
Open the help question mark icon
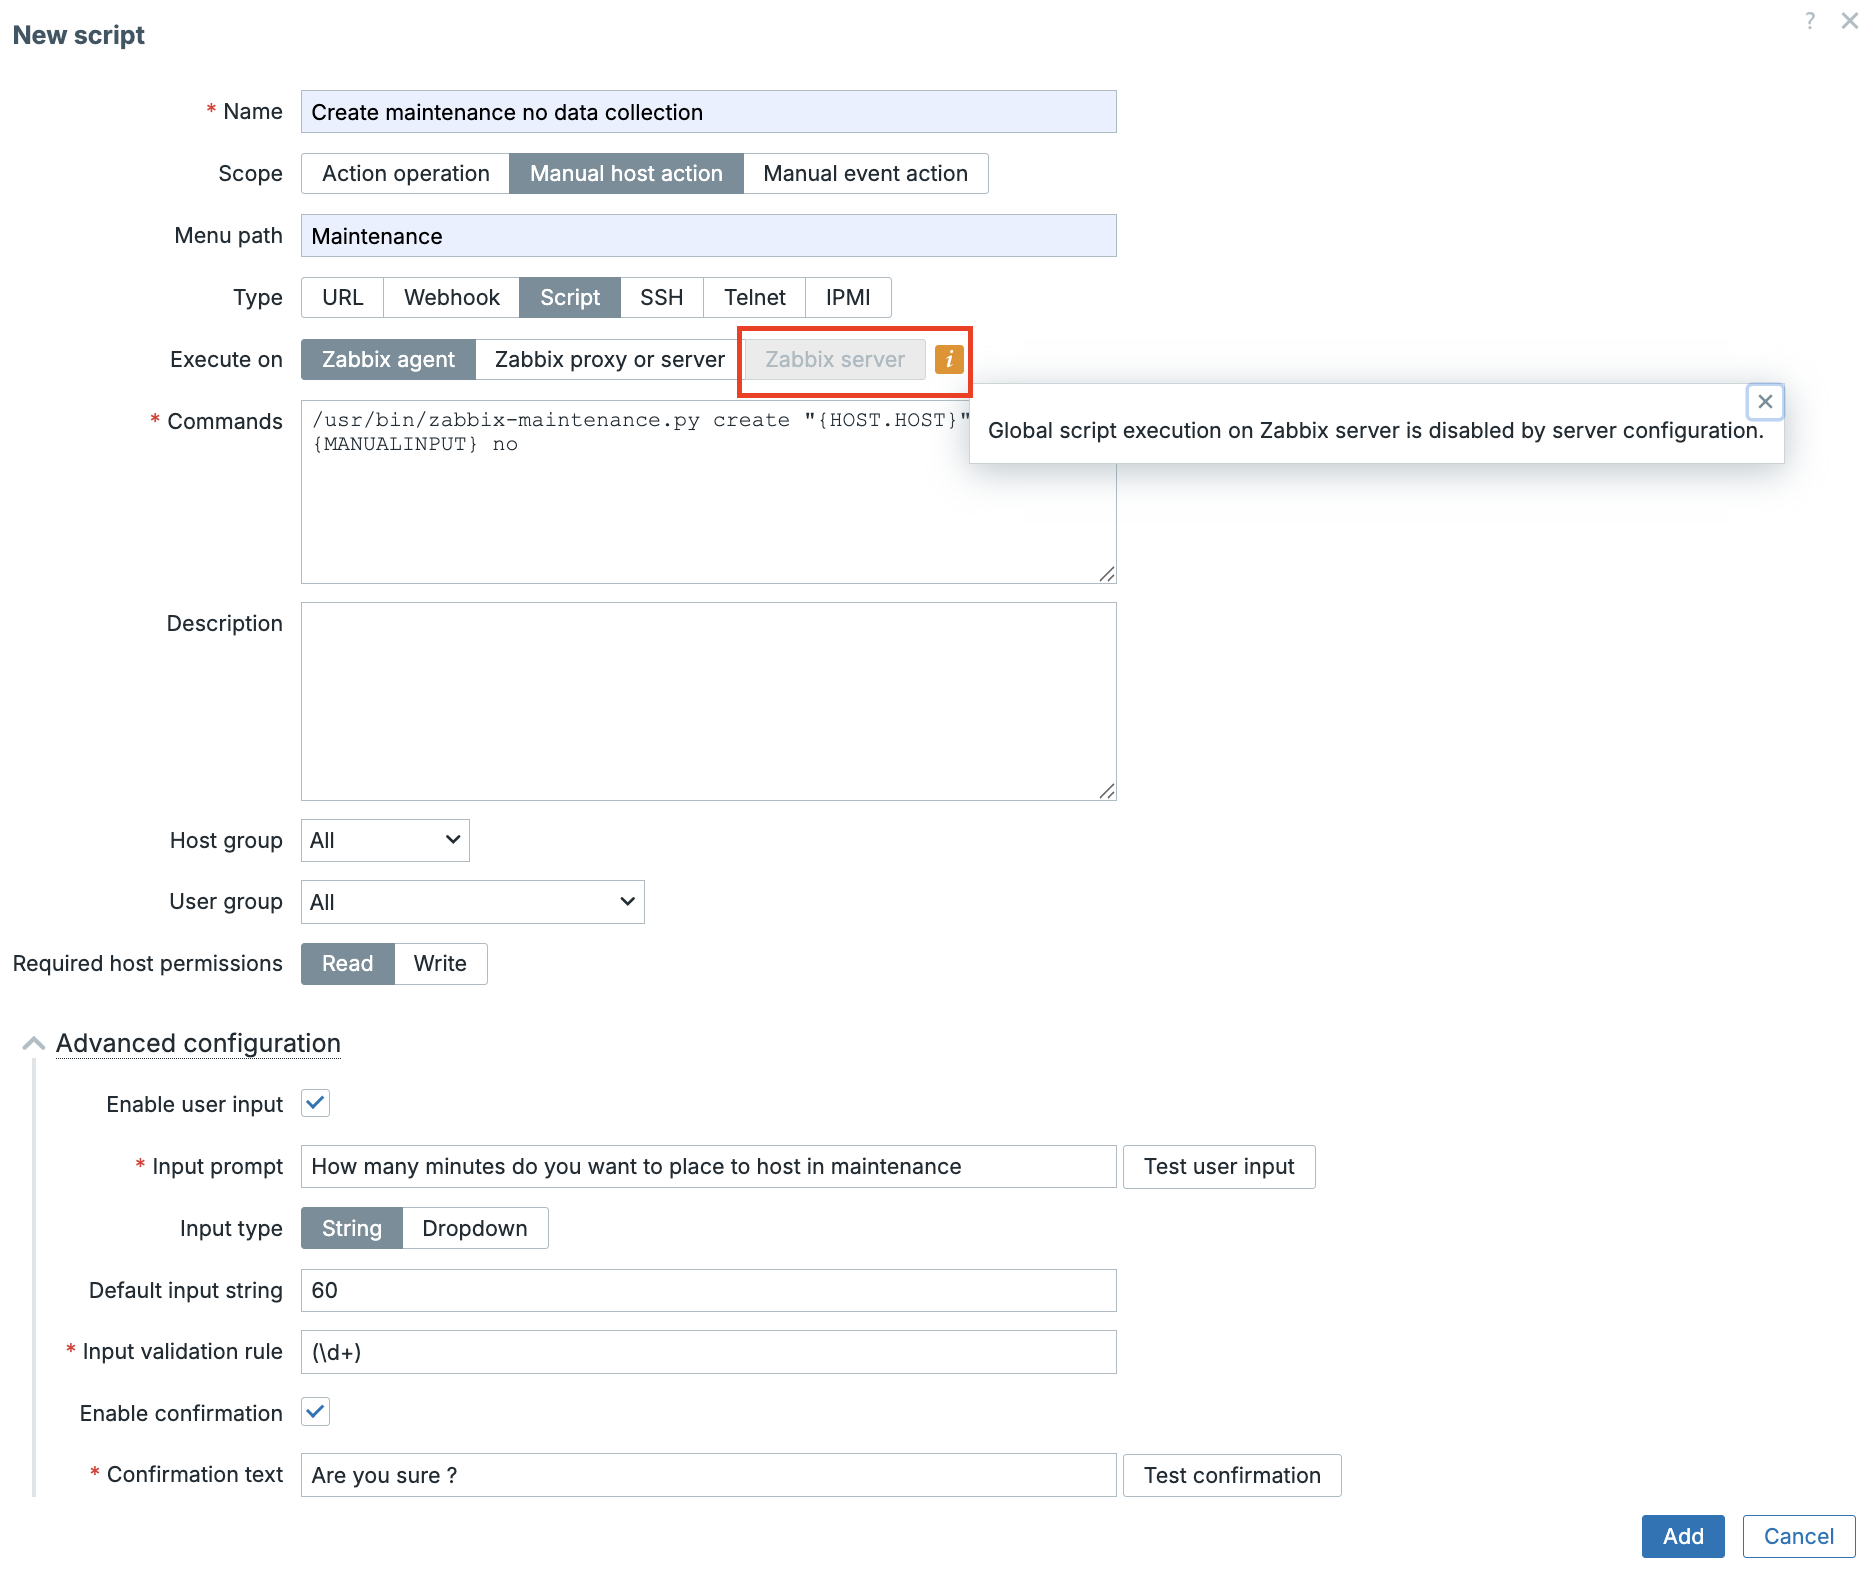click(1810, 21)
